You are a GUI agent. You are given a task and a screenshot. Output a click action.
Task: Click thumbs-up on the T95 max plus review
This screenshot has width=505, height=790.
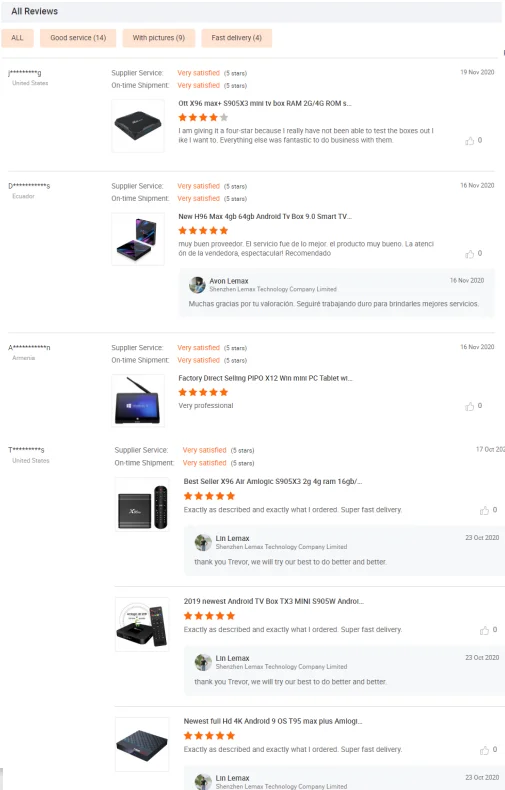[x=484, y=750]
